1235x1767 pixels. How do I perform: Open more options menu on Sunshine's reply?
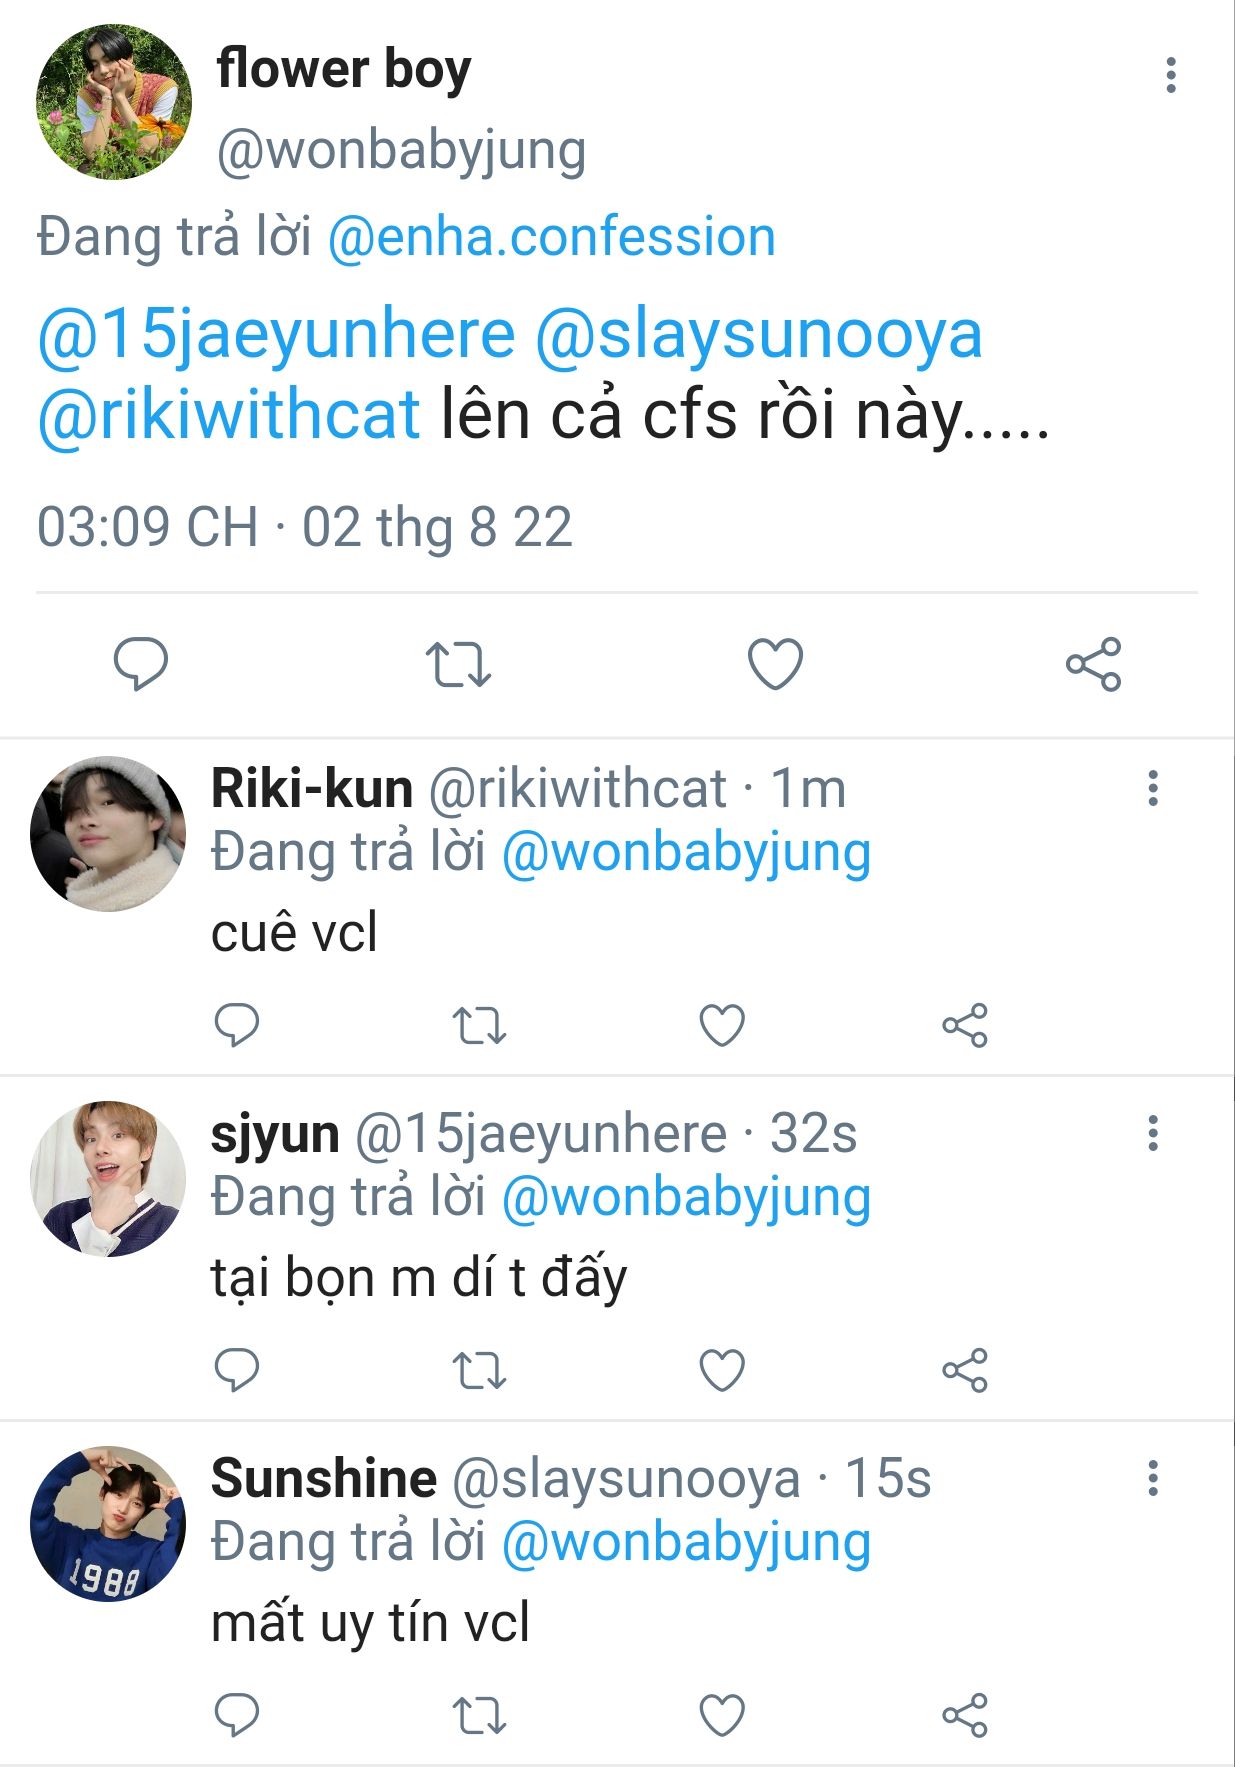(1153, 1478)
